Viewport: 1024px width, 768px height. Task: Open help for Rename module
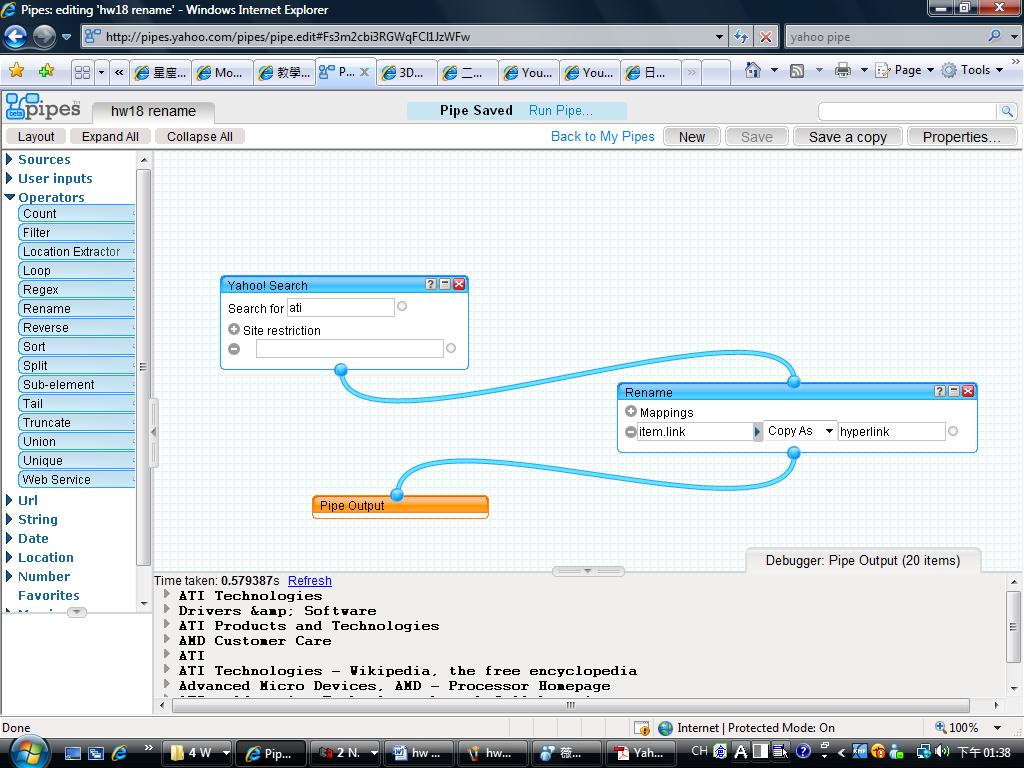(x=940, y=391)
